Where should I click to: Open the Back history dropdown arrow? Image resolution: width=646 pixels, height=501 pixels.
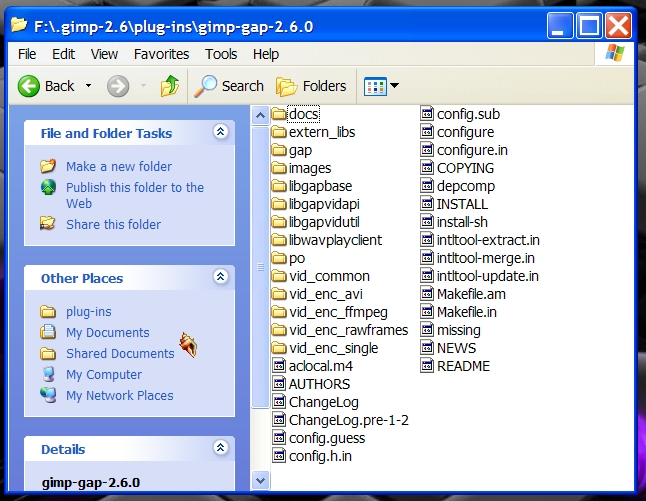[x=88, y=86]
